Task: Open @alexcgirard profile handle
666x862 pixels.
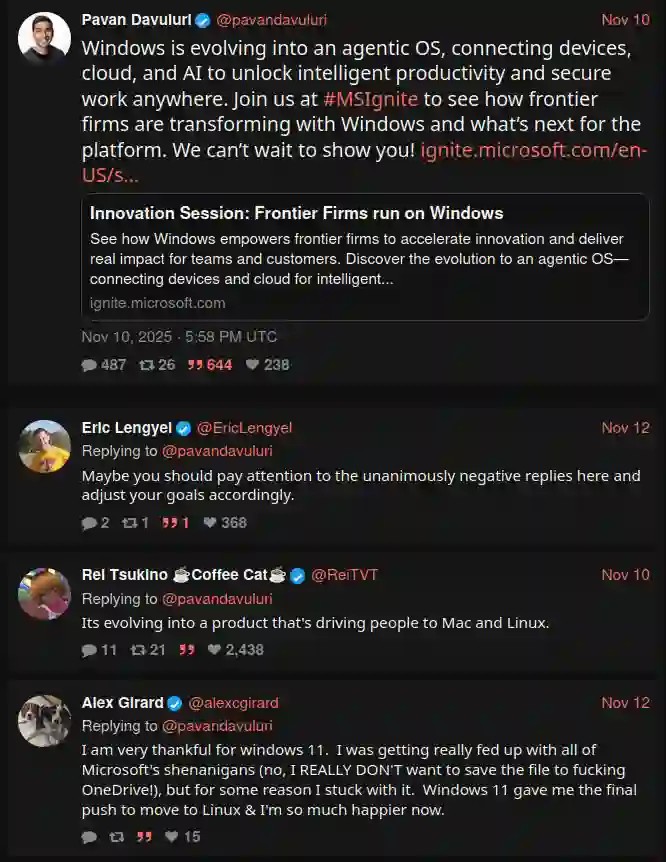Action: (x=233, y=703)
